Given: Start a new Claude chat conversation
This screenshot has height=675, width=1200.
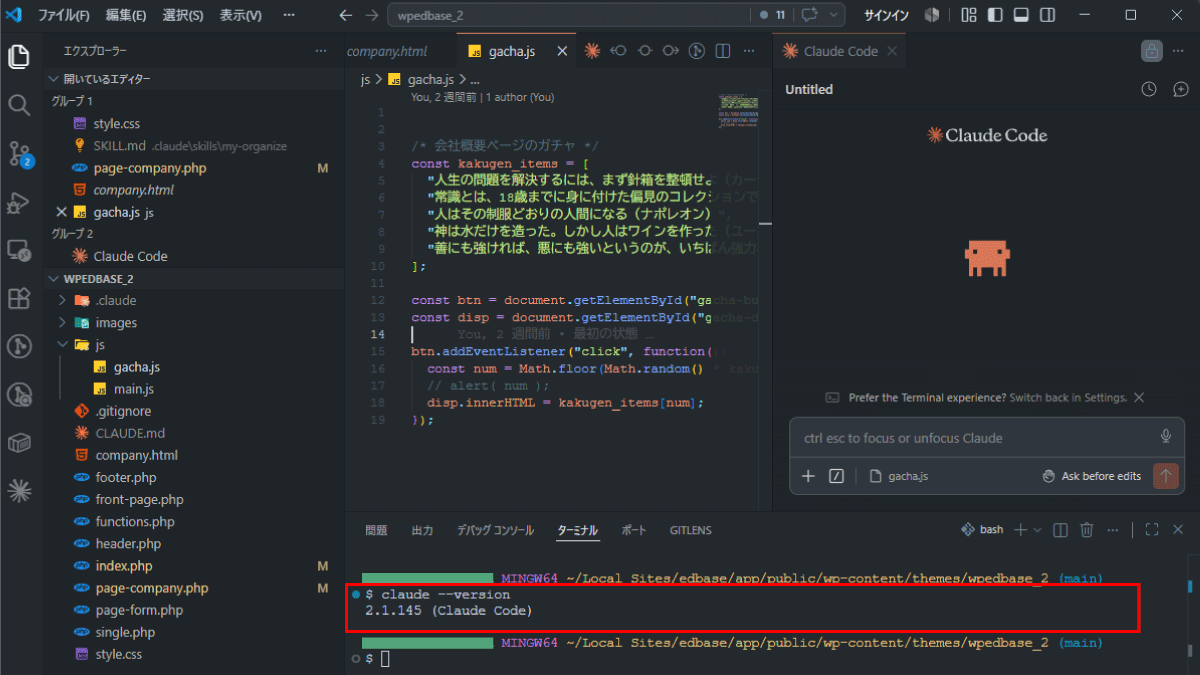Looking at the screenshot, I should [x=1179, y=89].
